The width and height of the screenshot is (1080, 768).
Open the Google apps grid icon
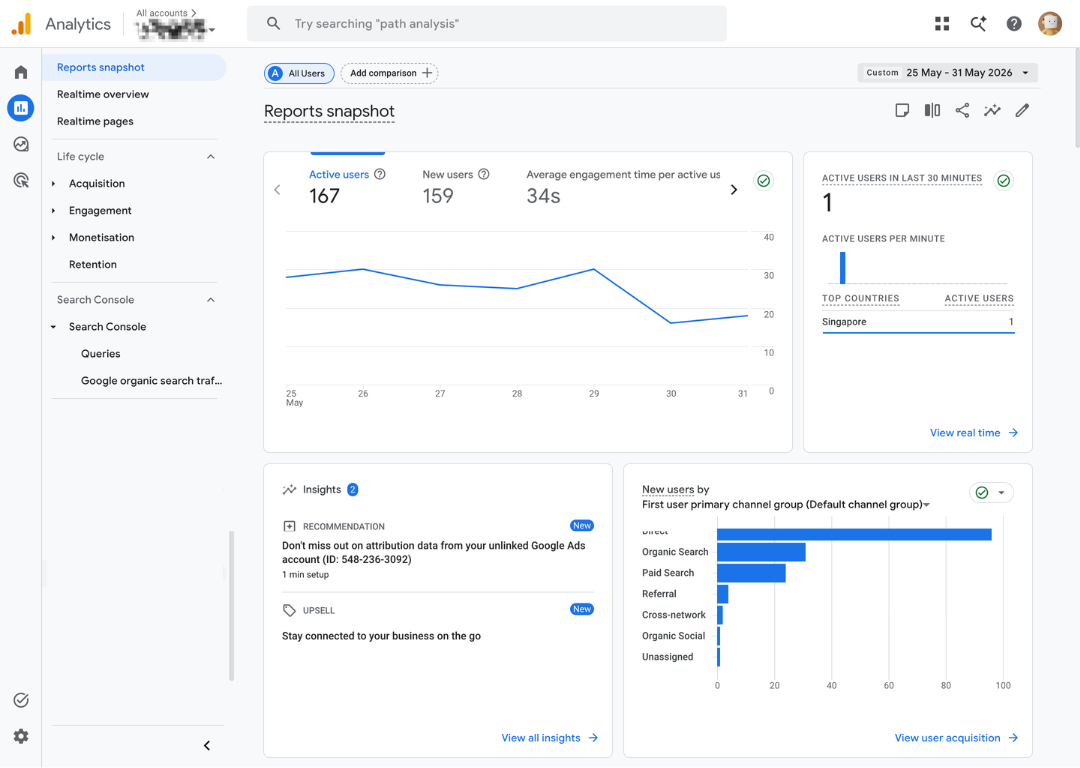coord(942,24)
